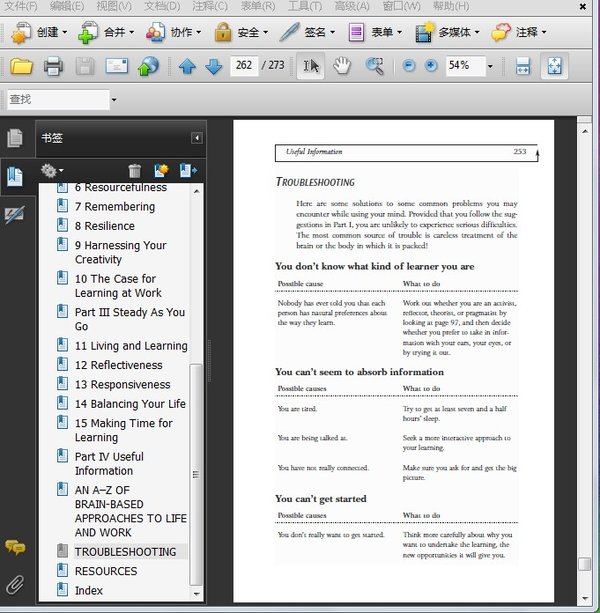Toggle fit-one-full-page view mode
This screenshot has width=600, height=613.
click(553, 67)
